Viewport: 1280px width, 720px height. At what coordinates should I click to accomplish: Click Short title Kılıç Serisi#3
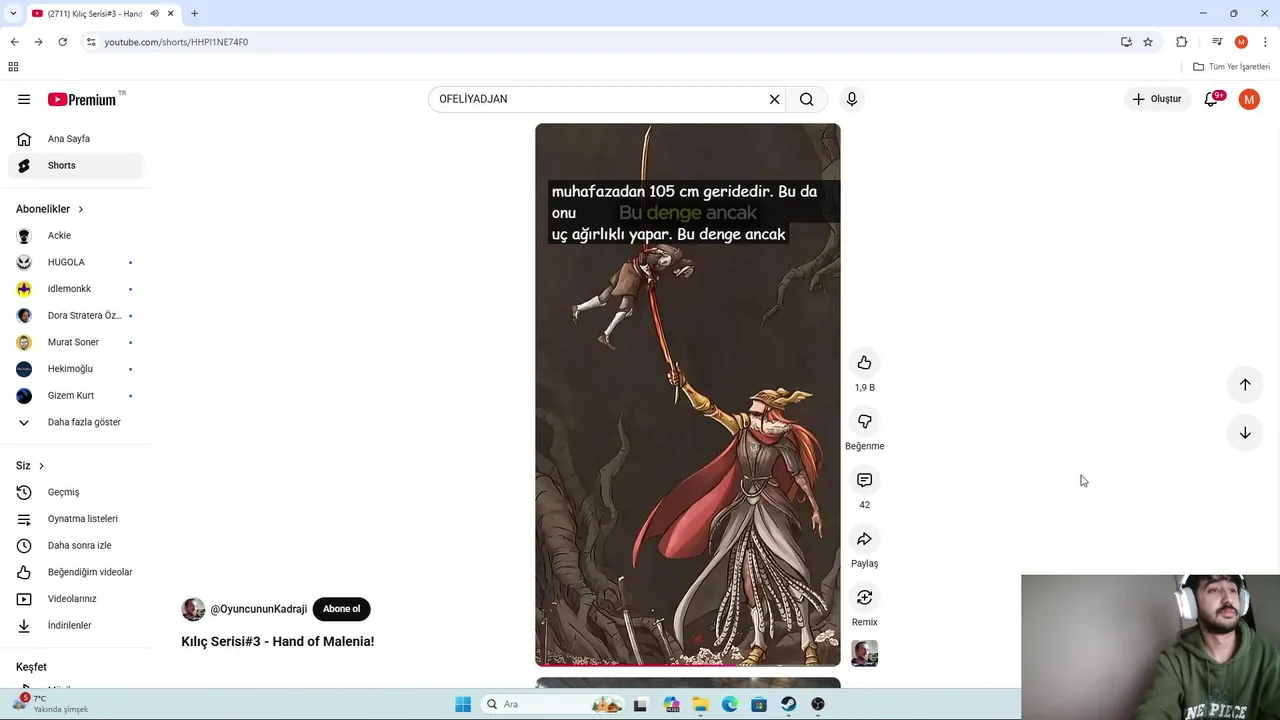point(278,641)
